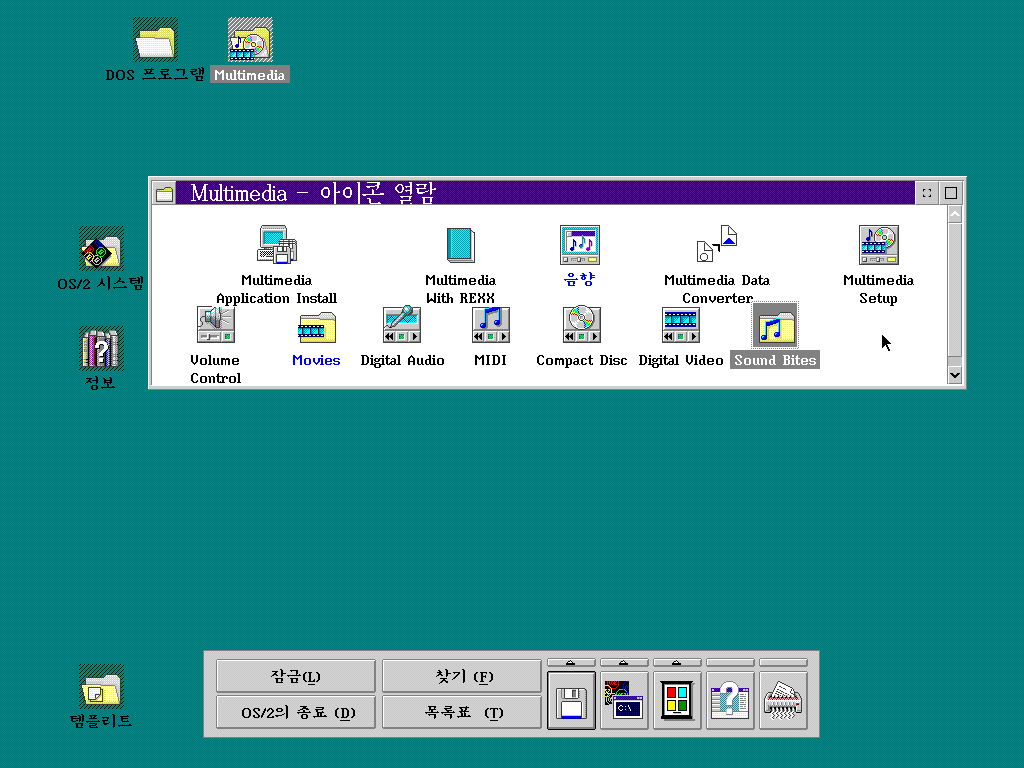The height and width of the screenshot is (768, 1024).
Task: Open the Movies folder icon
Action: pos(317,327)
